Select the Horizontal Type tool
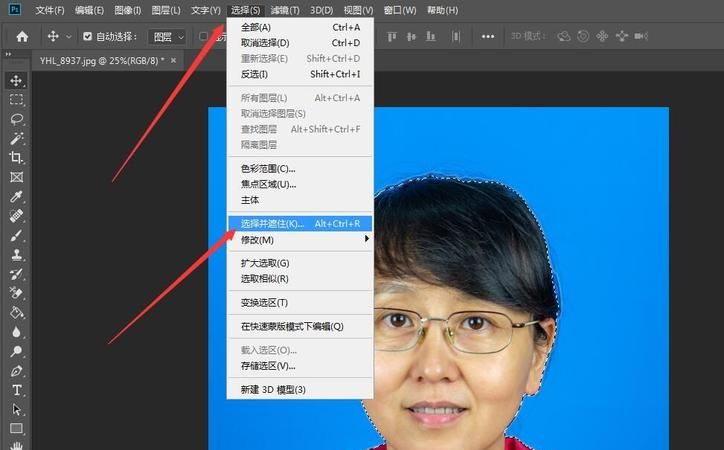The image size is (724, 450). click(16, 390)
